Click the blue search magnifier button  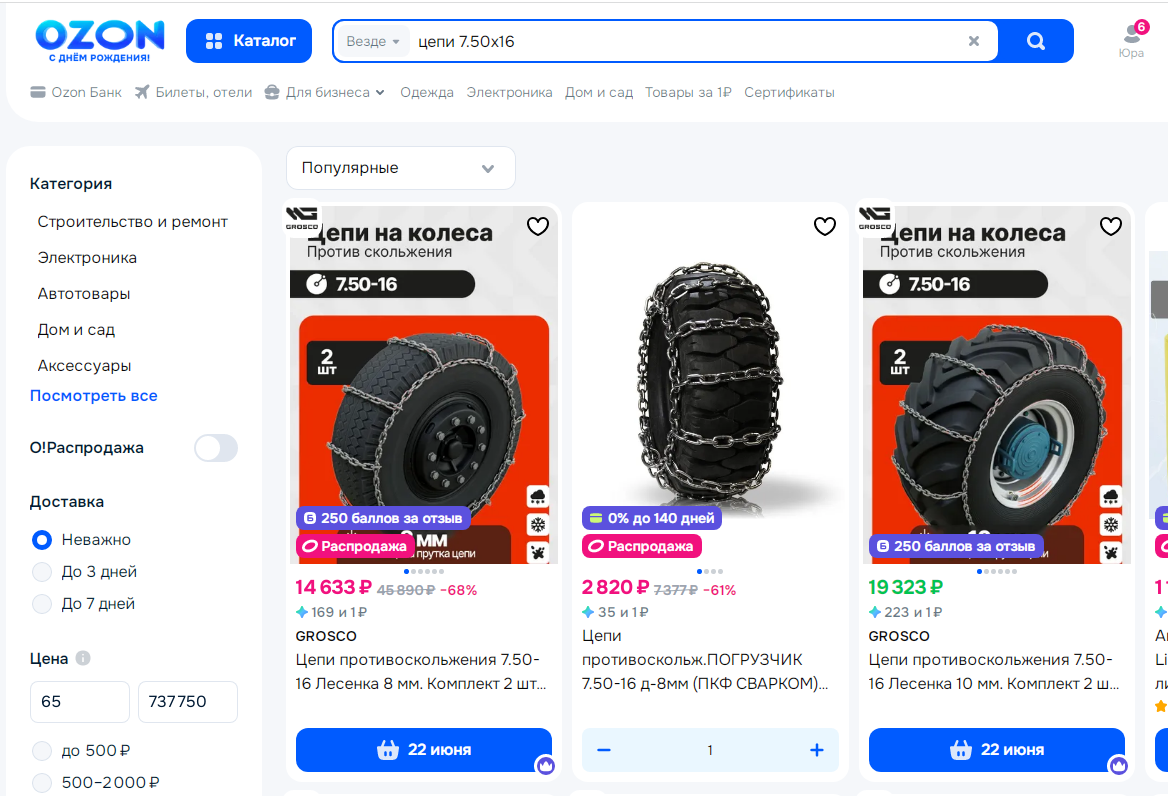pos(1035,41)
